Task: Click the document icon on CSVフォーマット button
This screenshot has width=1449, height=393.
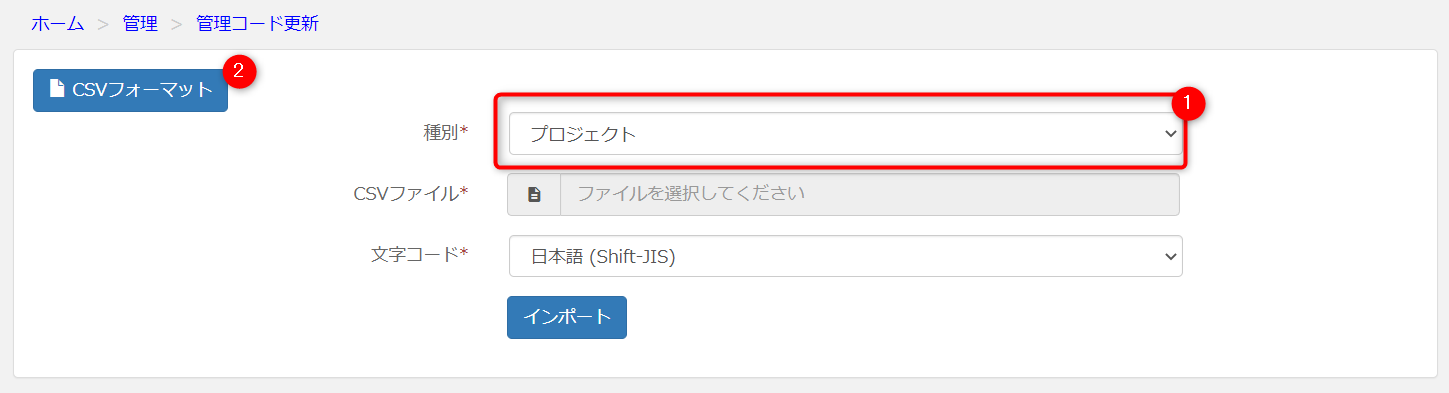Action: pos(57,89)
